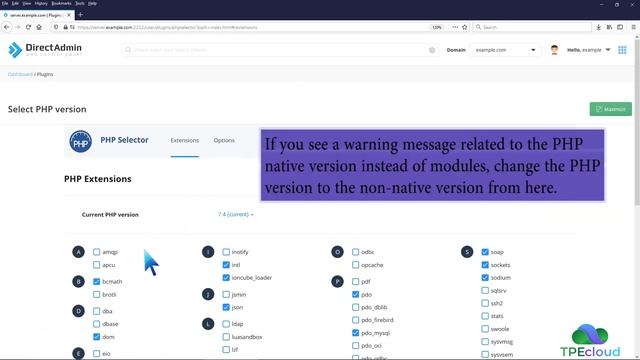640x360 pixels.
Task: Open the Domain example.com dropdown
Action: 505,50
